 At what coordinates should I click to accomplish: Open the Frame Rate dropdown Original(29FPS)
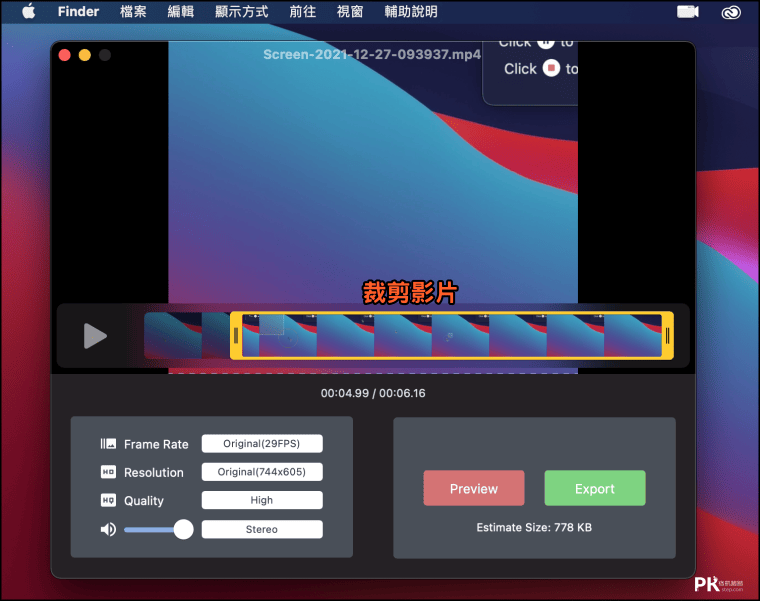pos(262,443)
